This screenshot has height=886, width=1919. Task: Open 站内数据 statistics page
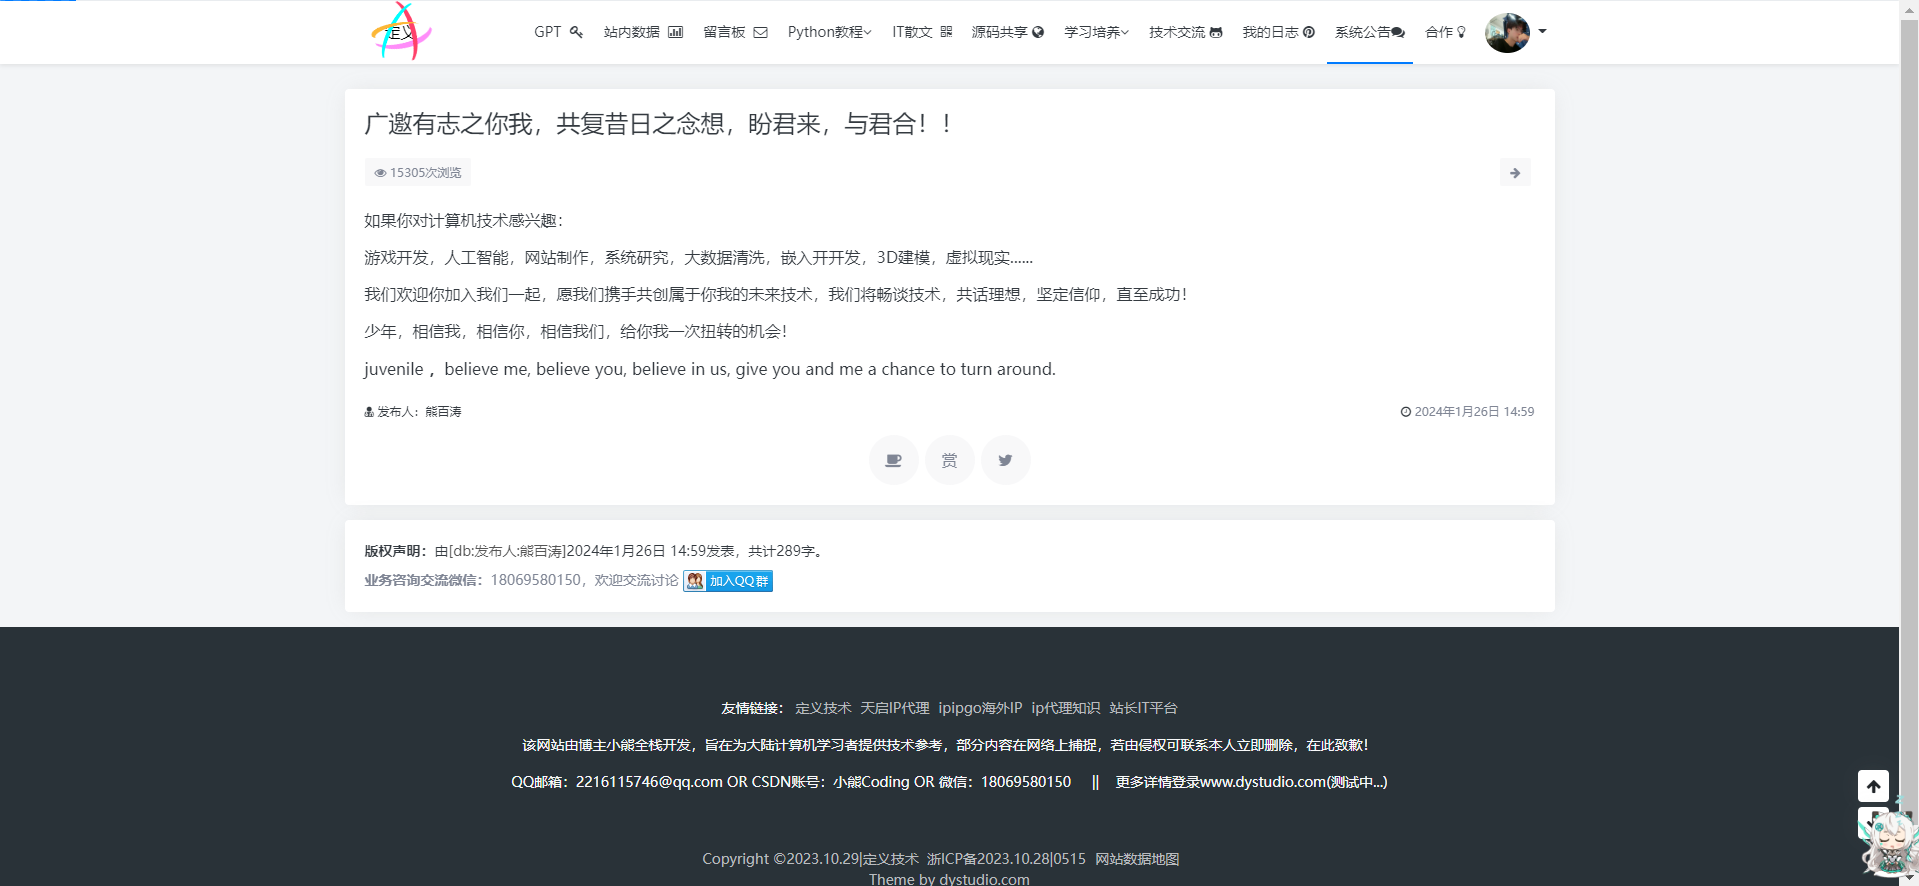[643, 32]
